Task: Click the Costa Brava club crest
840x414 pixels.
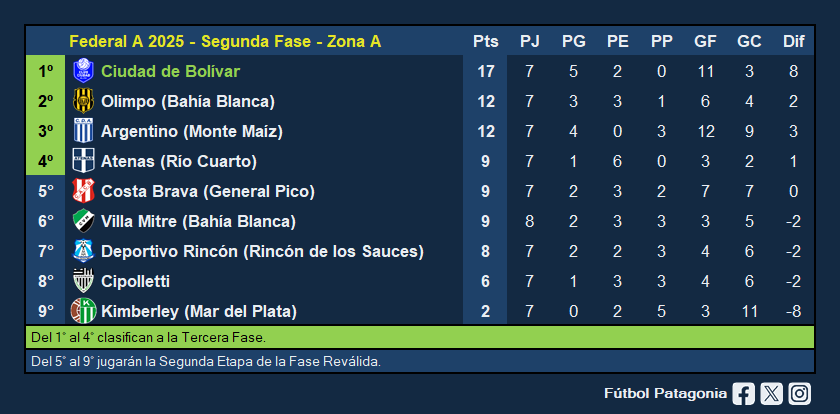Action: [x=83, y=191]
